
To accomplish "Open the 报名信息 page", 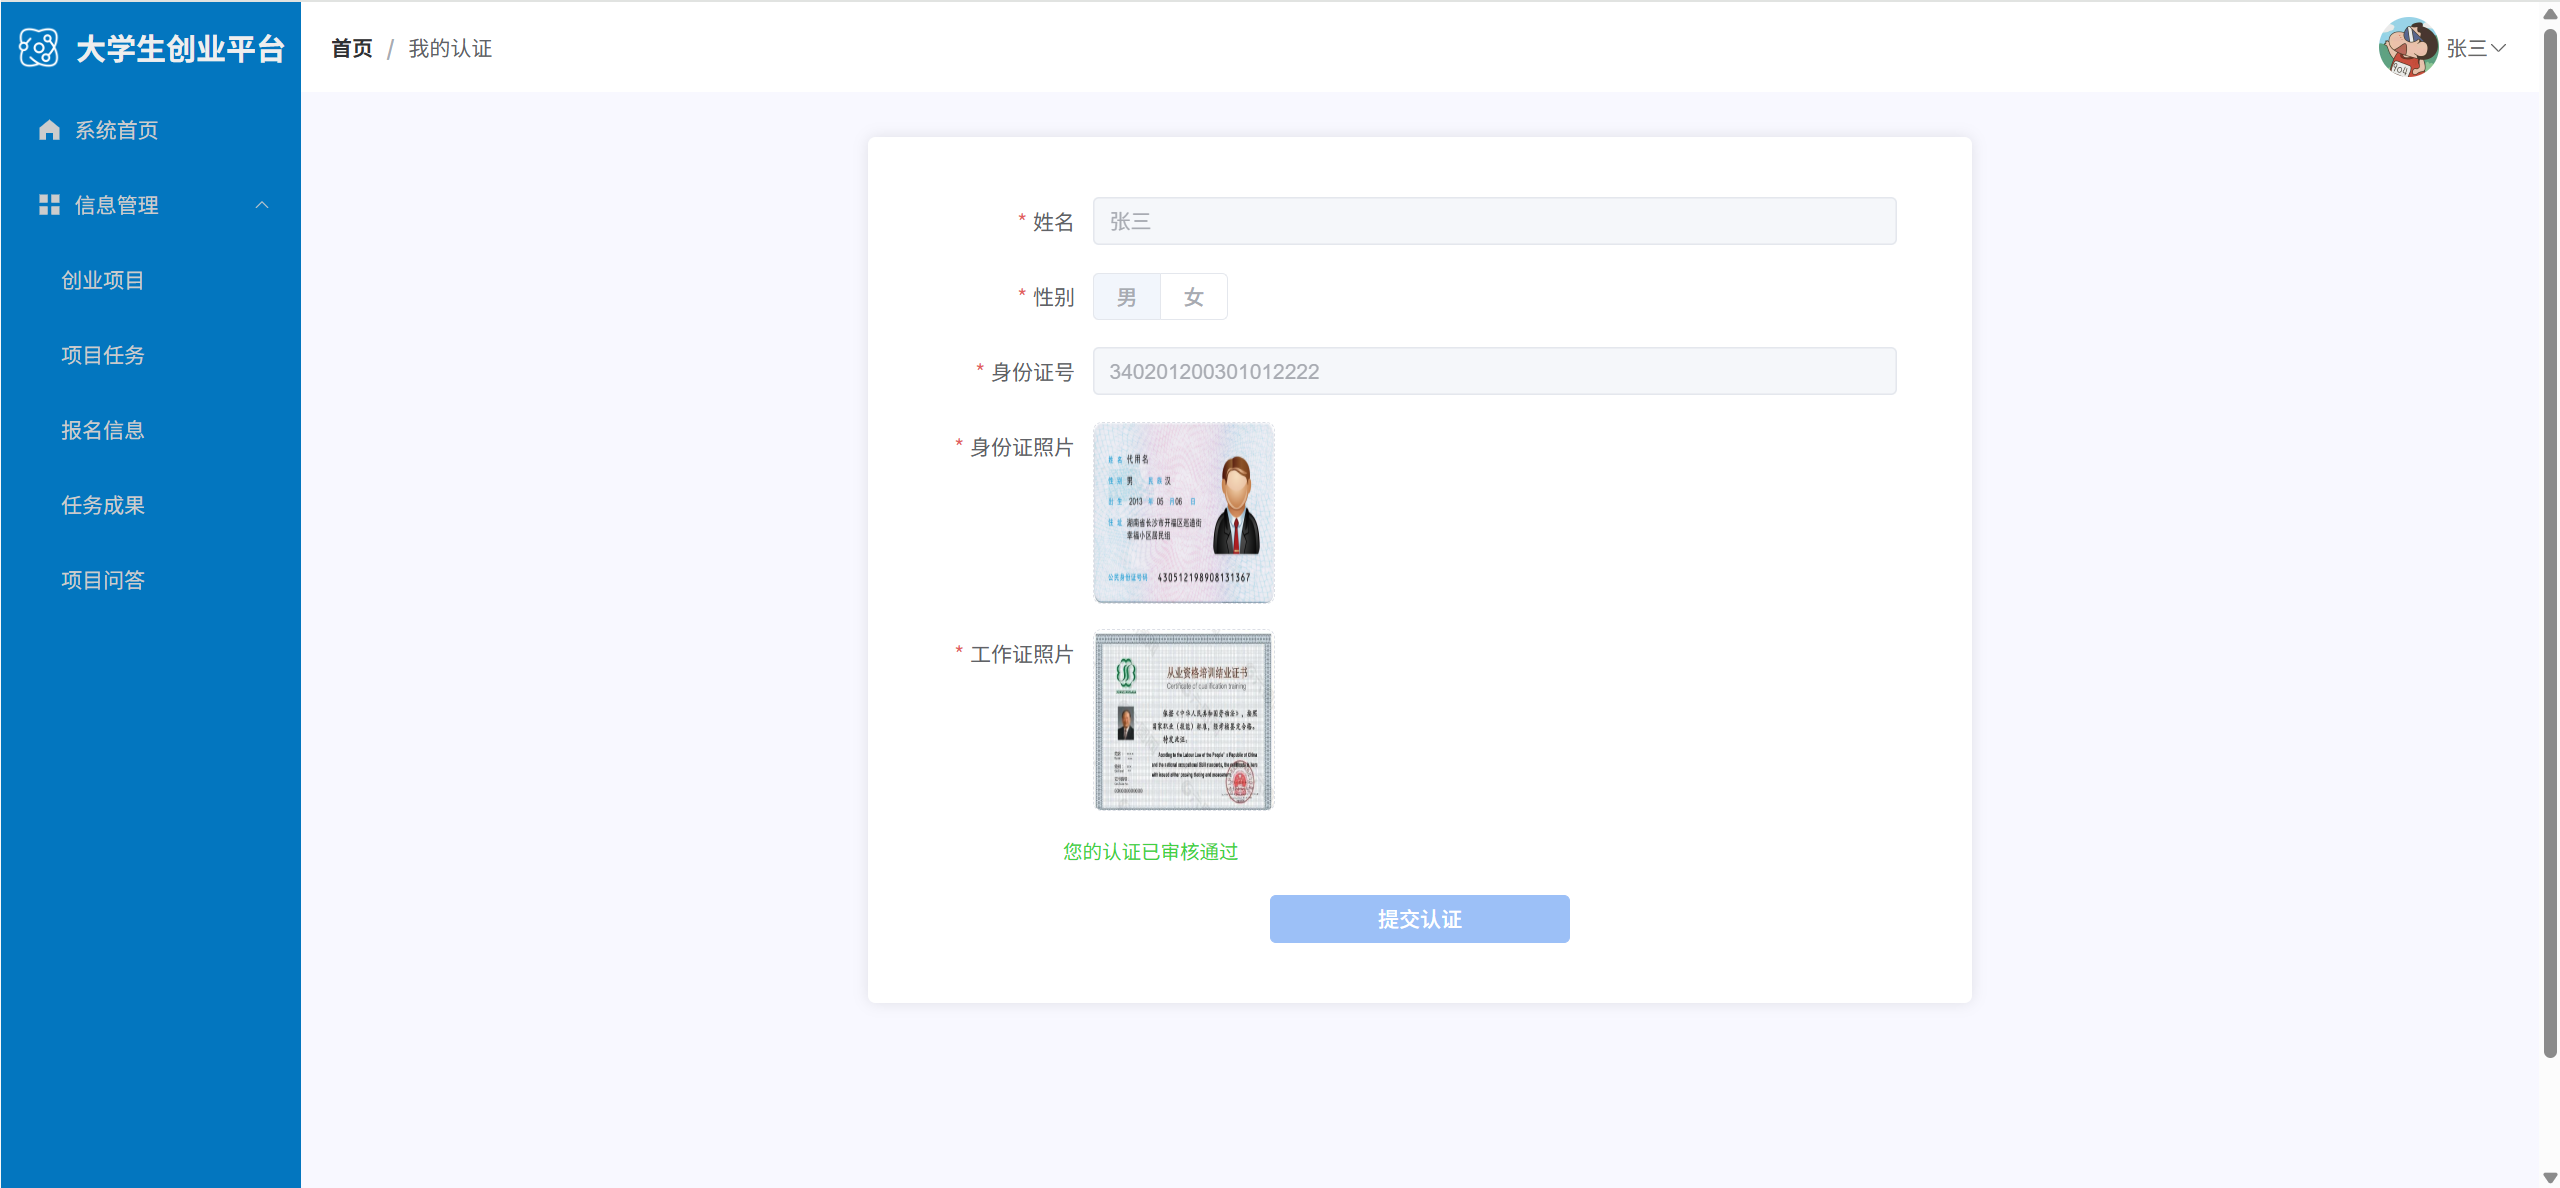I will (x=103, y=430).
